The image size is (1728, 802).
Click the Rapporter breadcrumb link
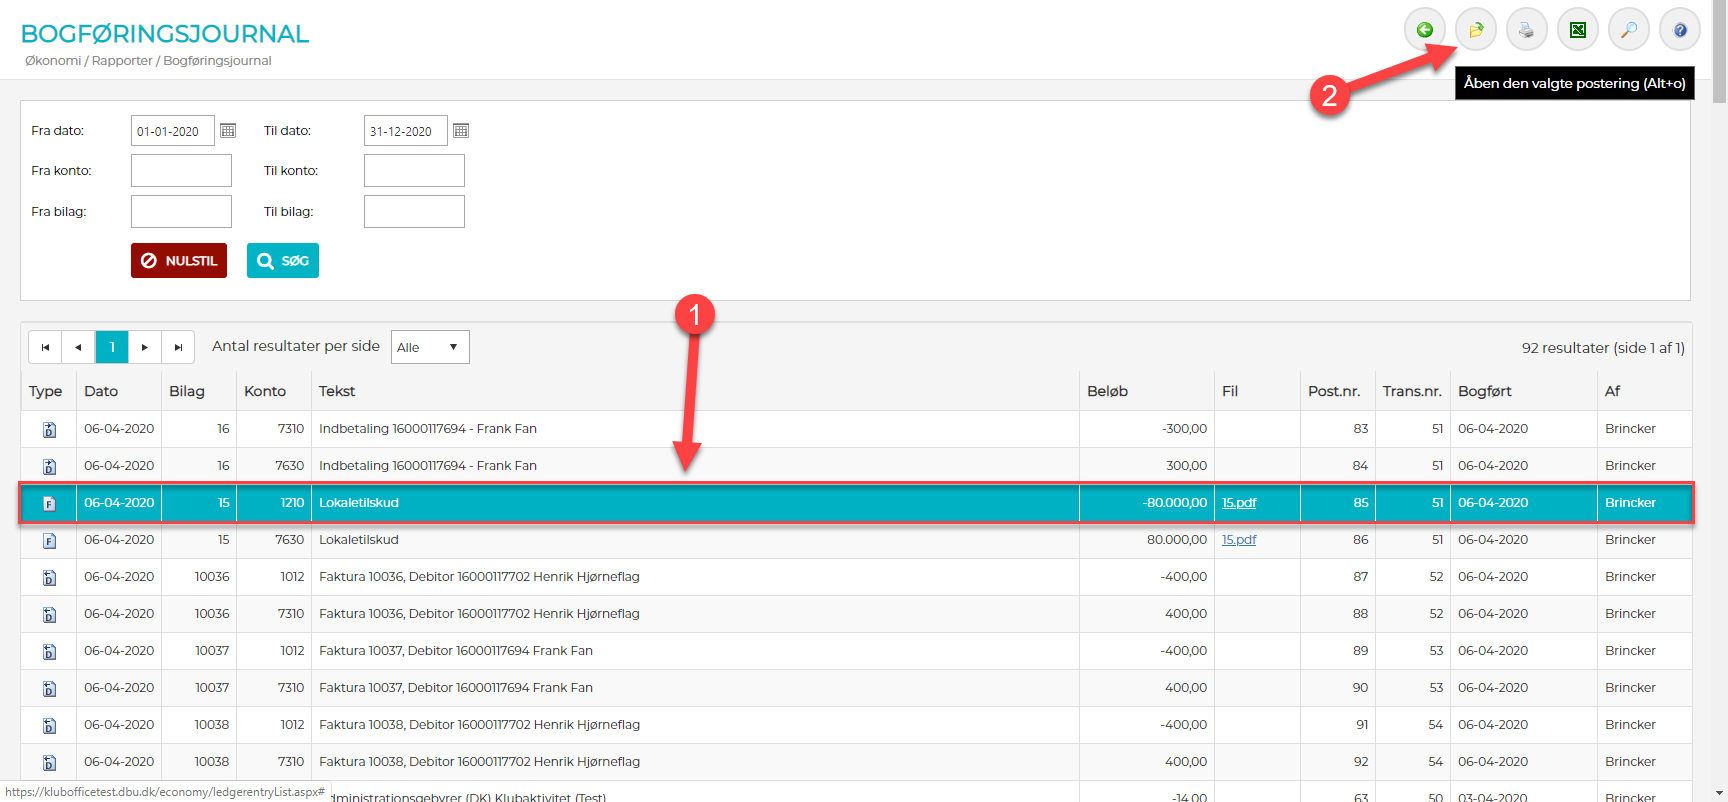(x=122, y=61)
